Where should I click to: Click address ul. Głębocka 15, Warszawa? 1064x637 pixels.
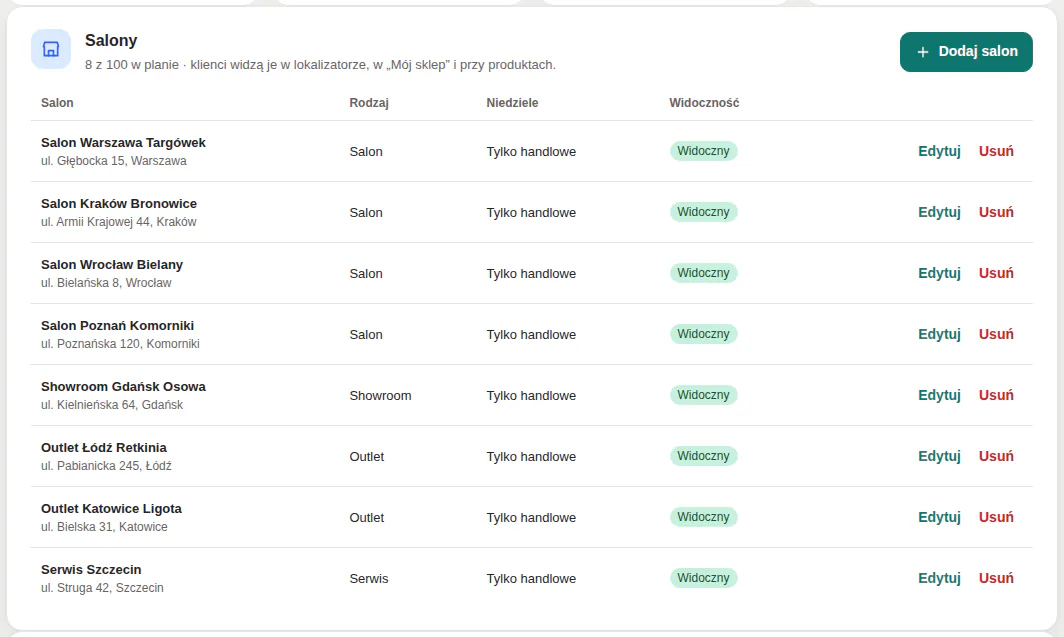point(114,161)
